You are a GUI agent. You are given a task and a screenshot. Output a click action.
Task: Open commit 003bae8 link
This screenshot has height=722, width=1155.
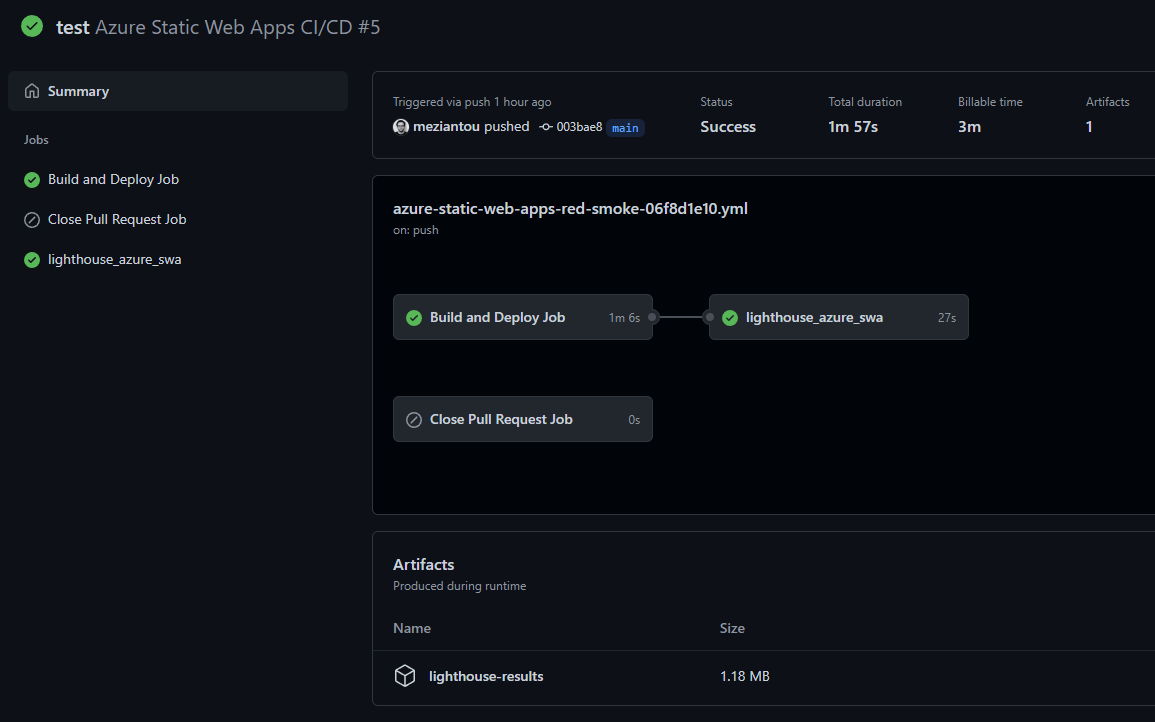(579, 127)
